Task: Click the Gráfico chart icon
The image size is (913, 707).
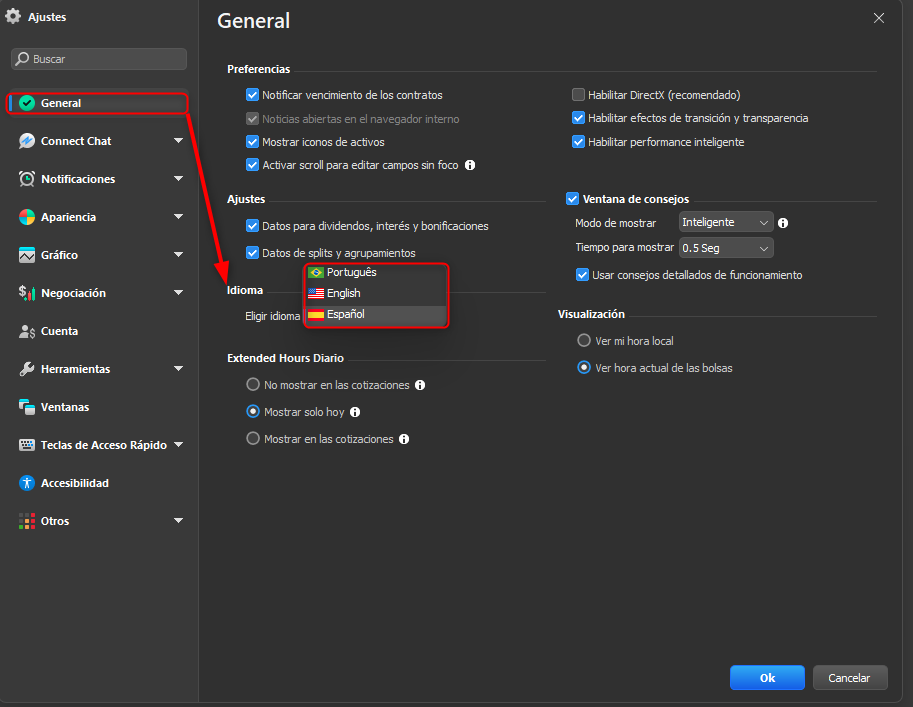Action: [27, 255]
